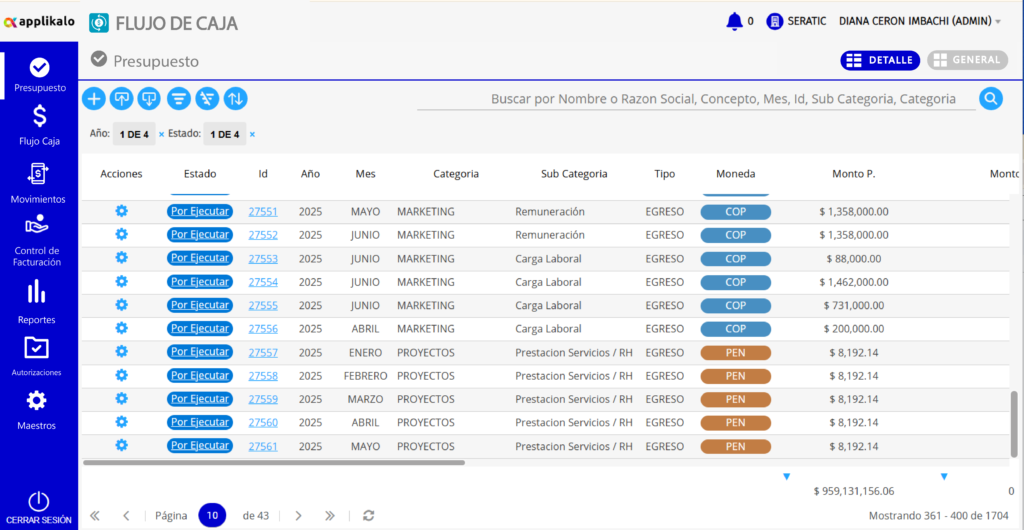
Task: Click the SERATIC company icon
Action: tap(775, 22)
